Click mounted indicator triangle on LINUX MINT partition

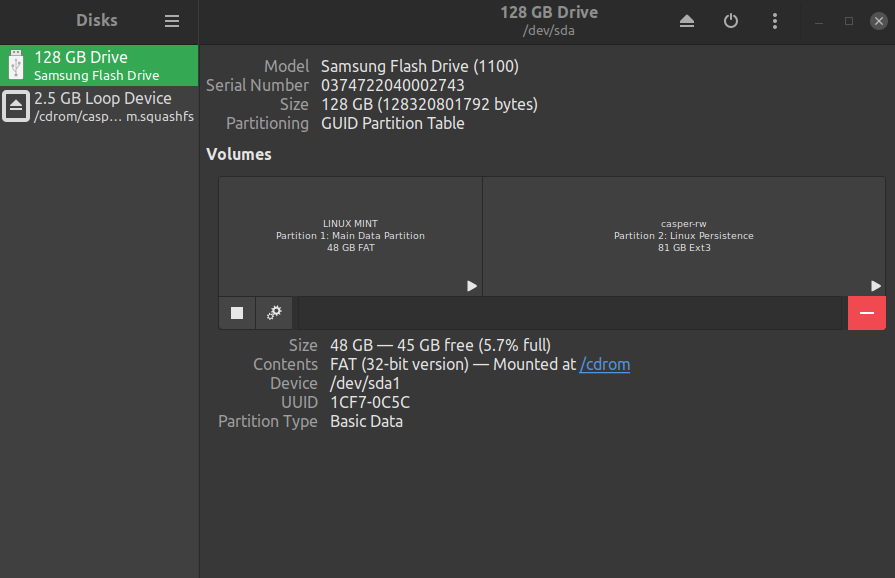(x=471, y=286)
